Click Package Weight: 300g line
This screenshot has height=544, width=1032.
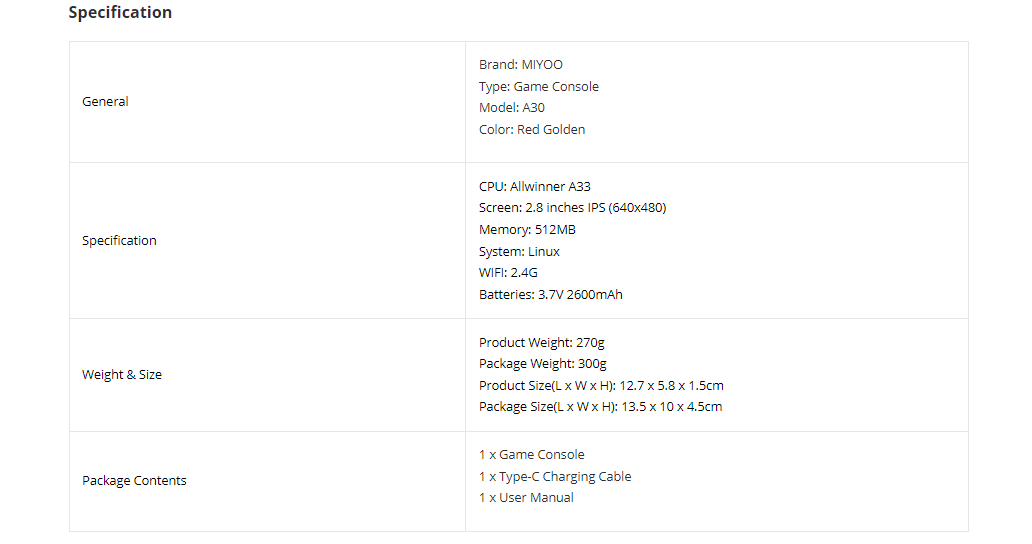pos(543,364)
